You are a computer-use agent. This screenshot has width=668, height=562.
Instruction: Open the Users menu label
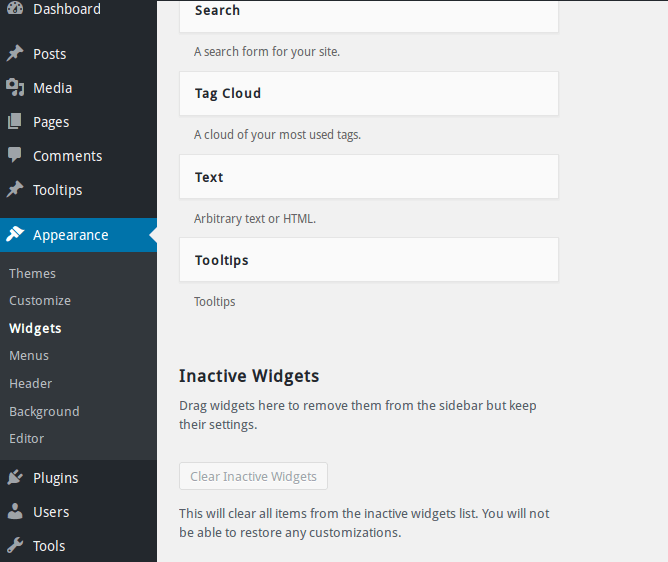pyautogui.click(x=51, y=512)
